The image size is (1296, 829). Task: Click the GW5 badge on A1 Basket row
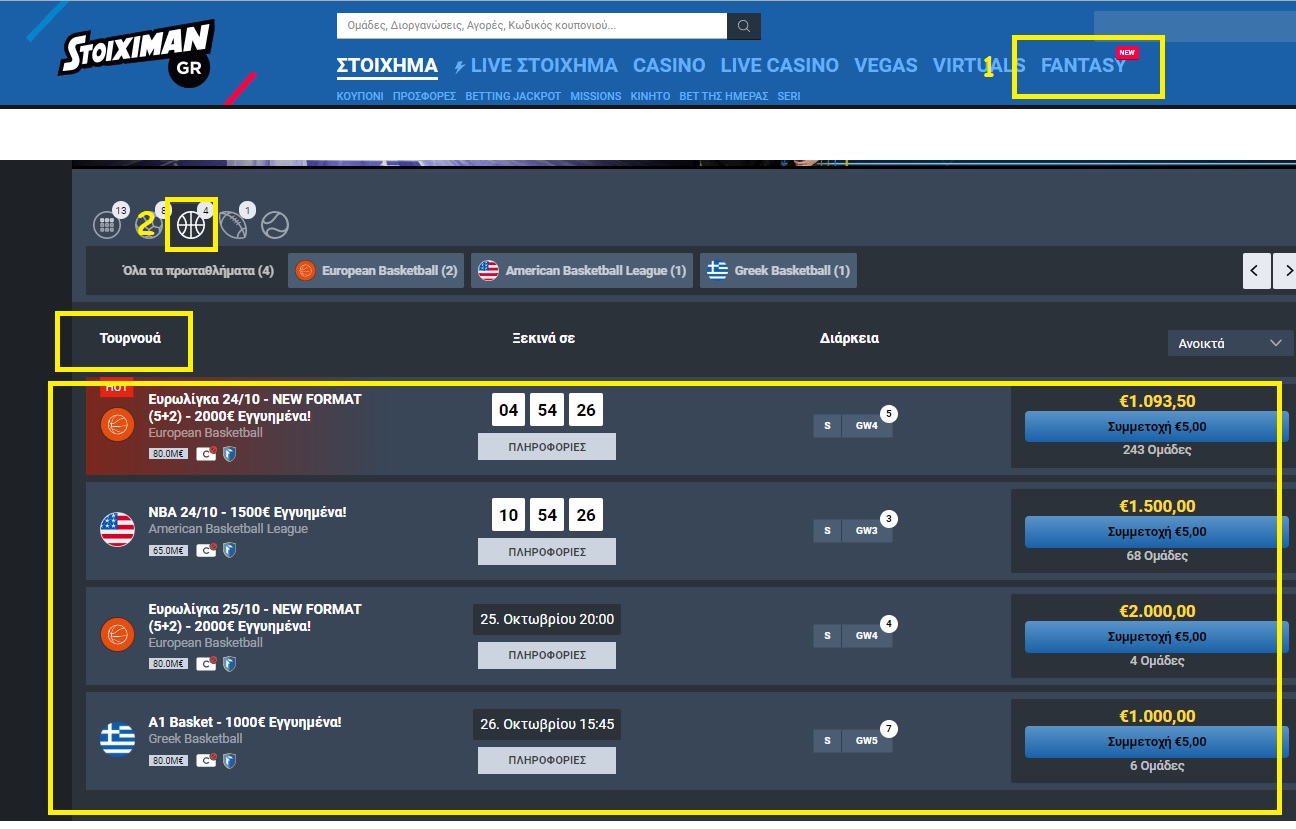coord(866,741)
